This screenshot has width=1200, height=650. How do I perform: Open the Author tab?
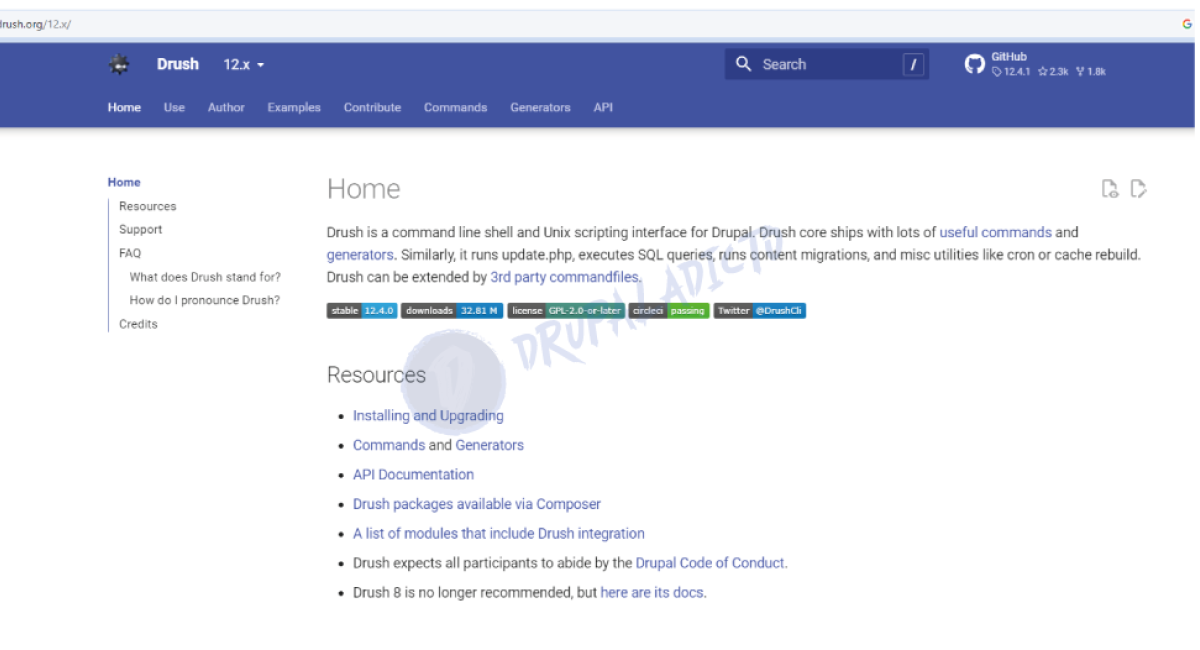226,107
